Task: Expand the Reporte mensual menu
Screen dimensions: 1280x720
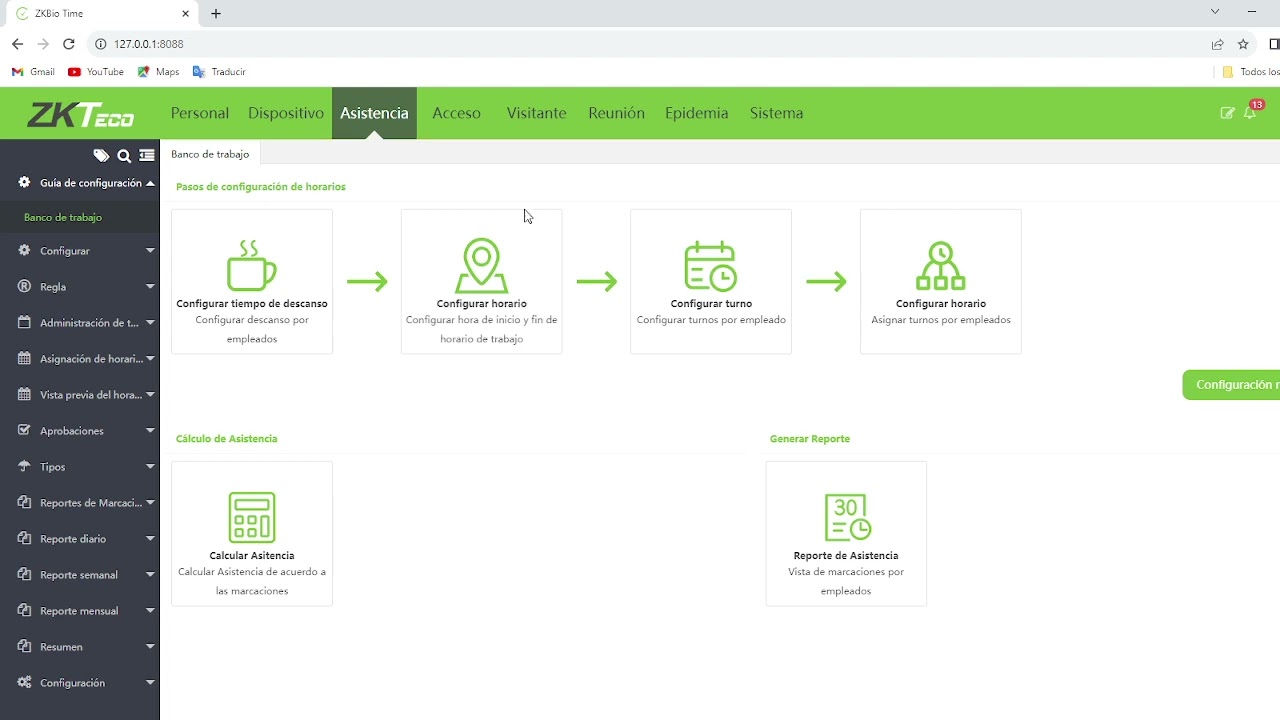Action: tap(80, 611)
